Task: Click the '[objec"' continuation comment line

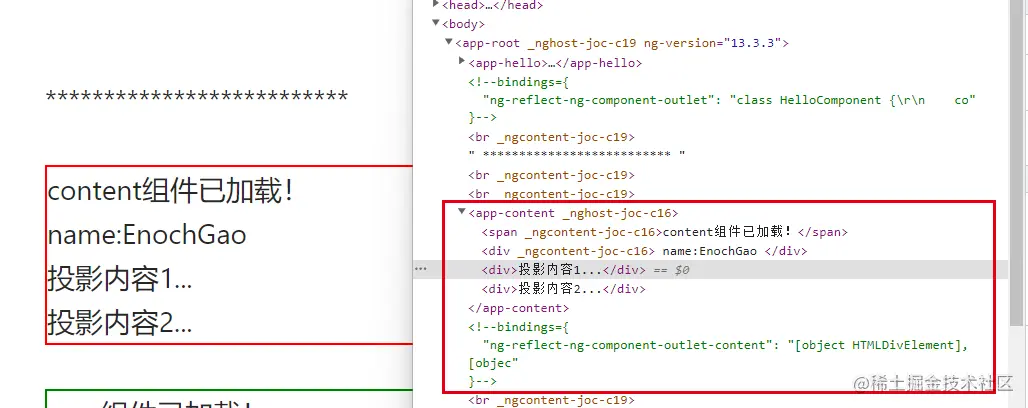Action: pyautogui.click(x=494, y=363)
